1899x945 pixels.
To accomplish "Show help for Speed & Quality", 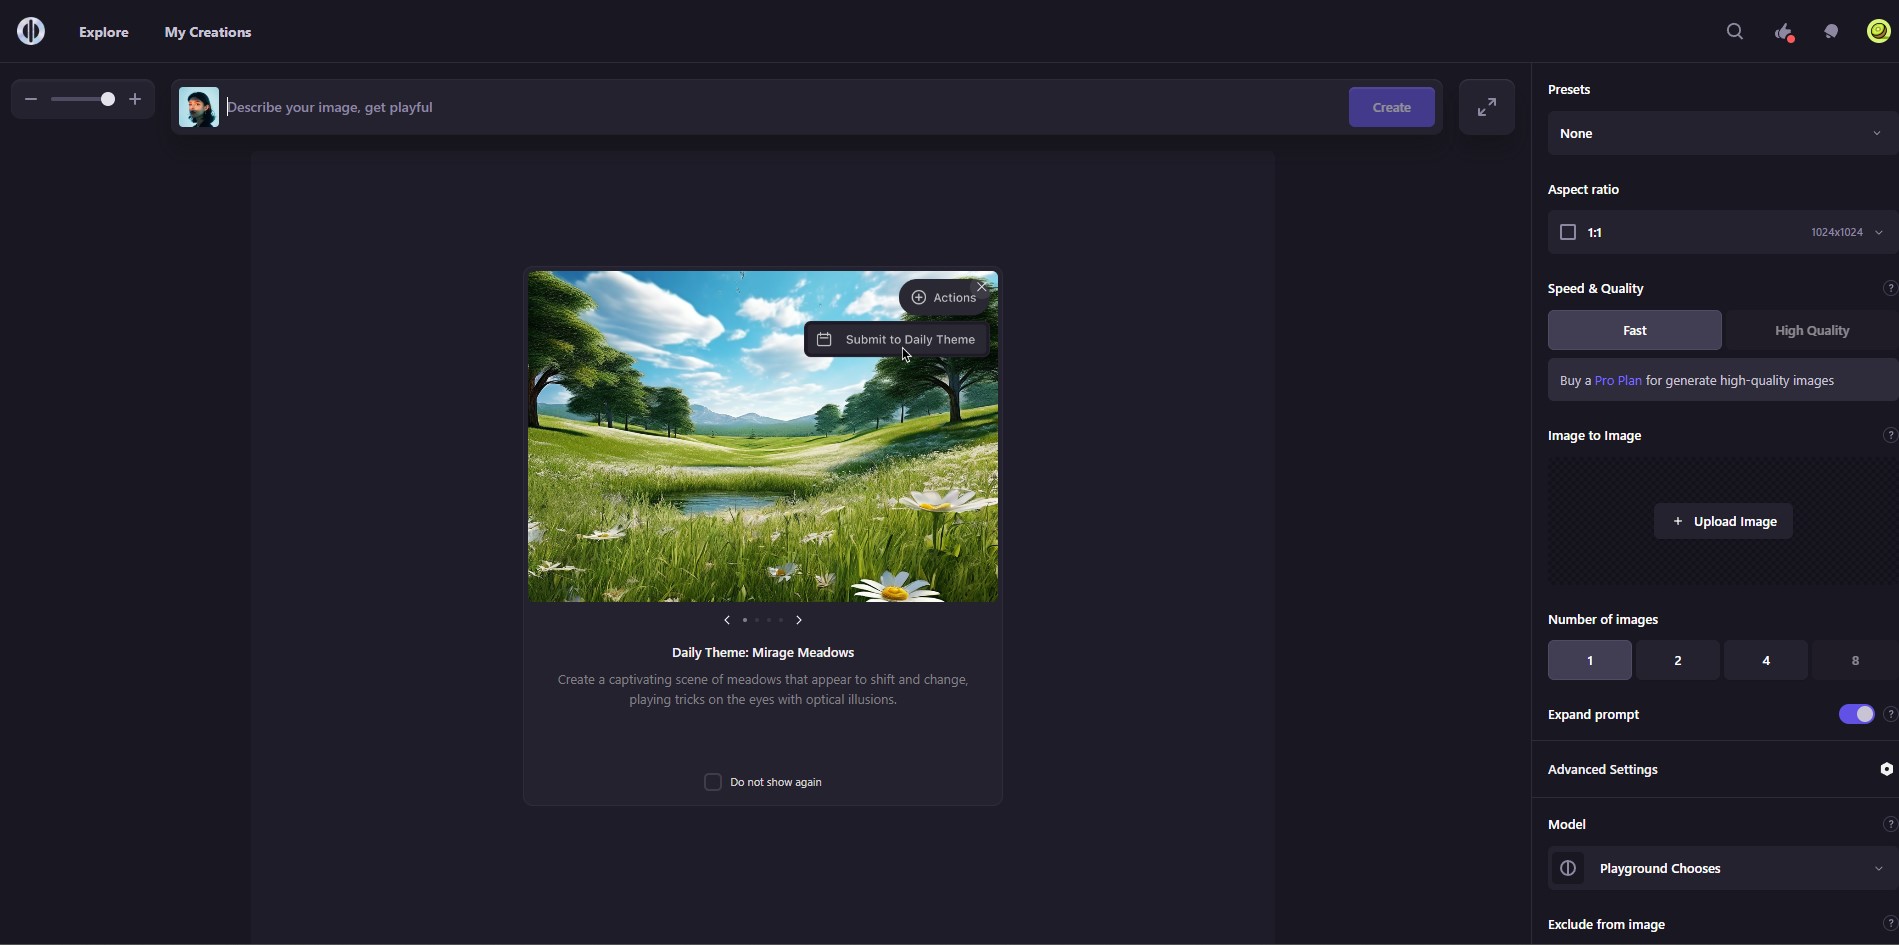I will (1889, 288).
